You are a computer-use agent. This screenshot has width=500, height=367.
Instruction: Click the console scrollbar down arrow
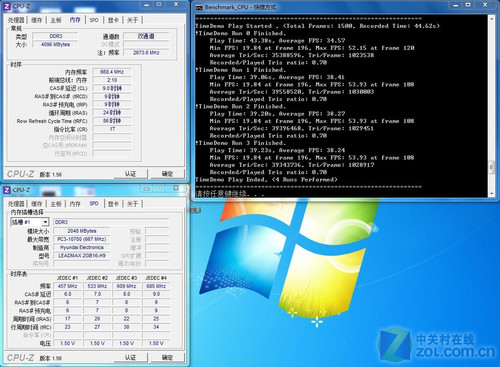click(491, 193)
